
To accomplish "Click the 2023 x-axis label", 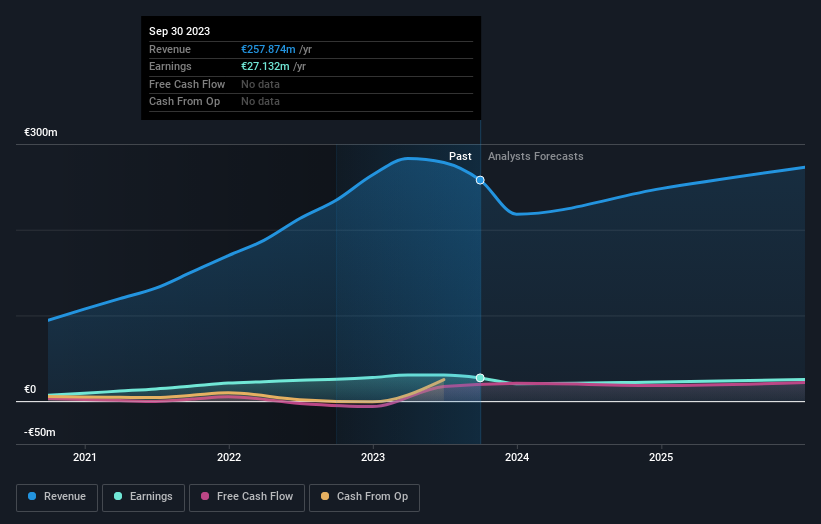I will [x=373, y=458].
